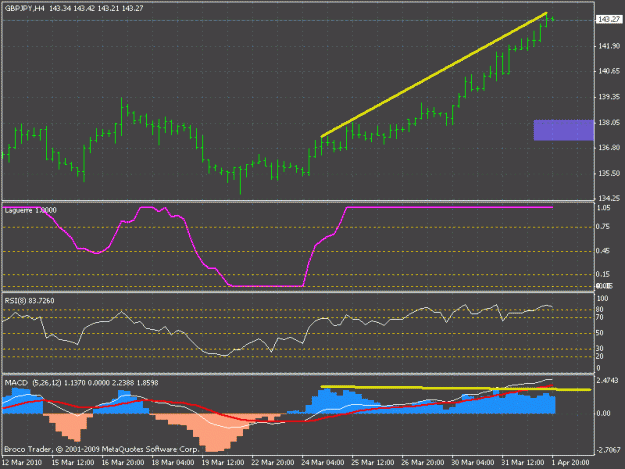This screenshot has height=469, width=625.
Task: Click the Broco Trader MetaQuotes copyright text
Action: pyautogui.click(x=102, y=449)
